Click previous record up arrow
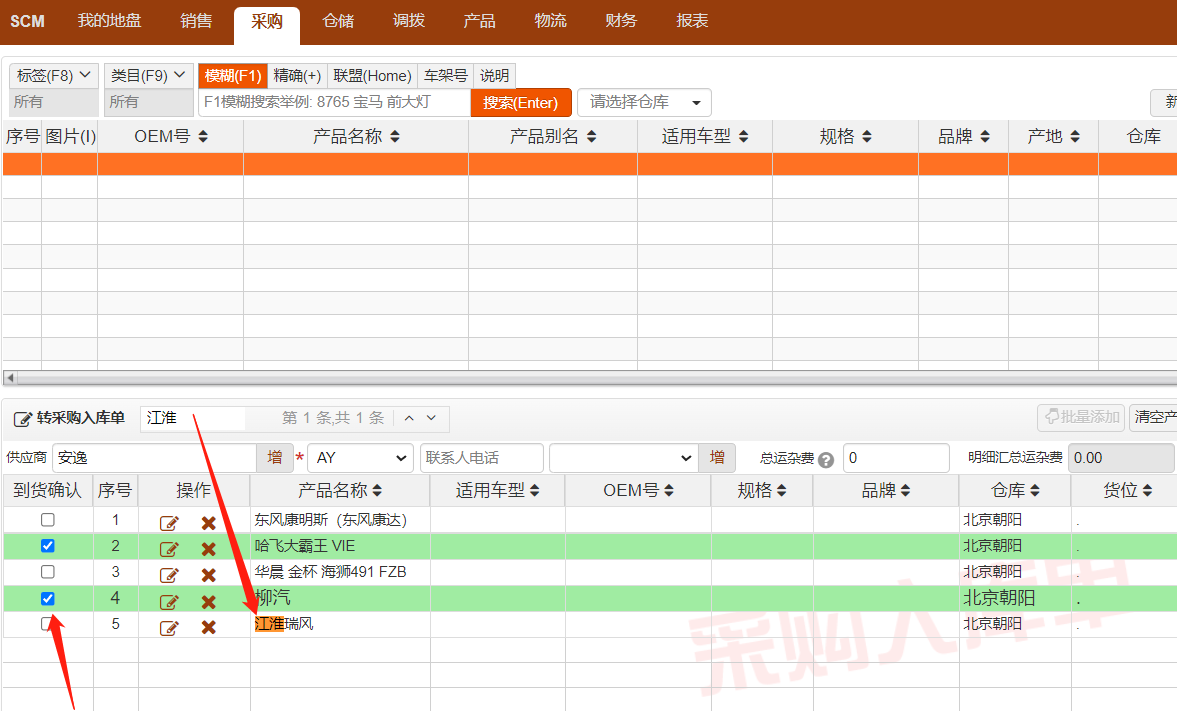 (x=410, y=418)
